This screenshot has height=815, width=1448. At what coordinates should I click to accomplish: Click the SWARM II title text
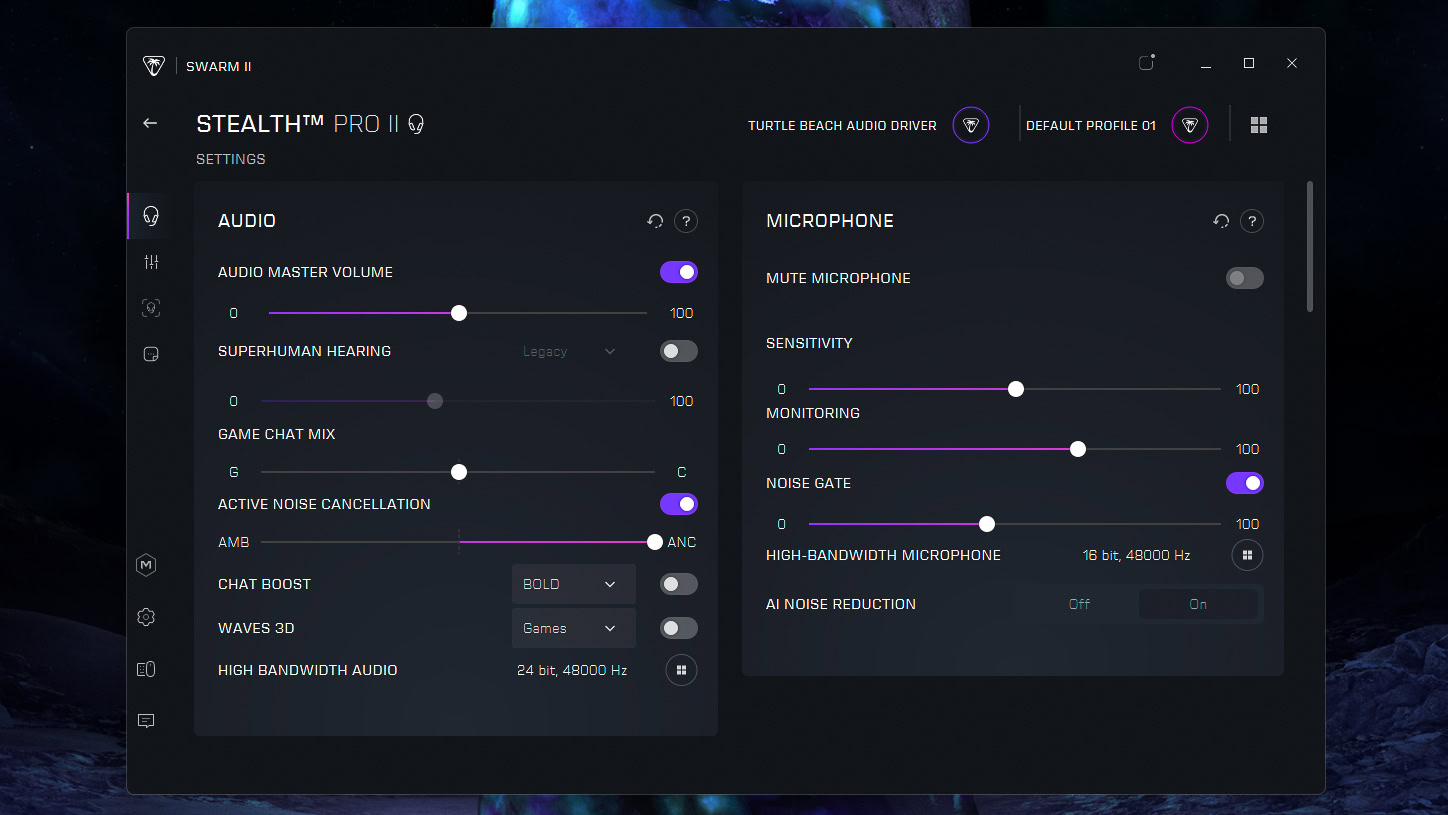pyautogui.click(x=219, y=67)
